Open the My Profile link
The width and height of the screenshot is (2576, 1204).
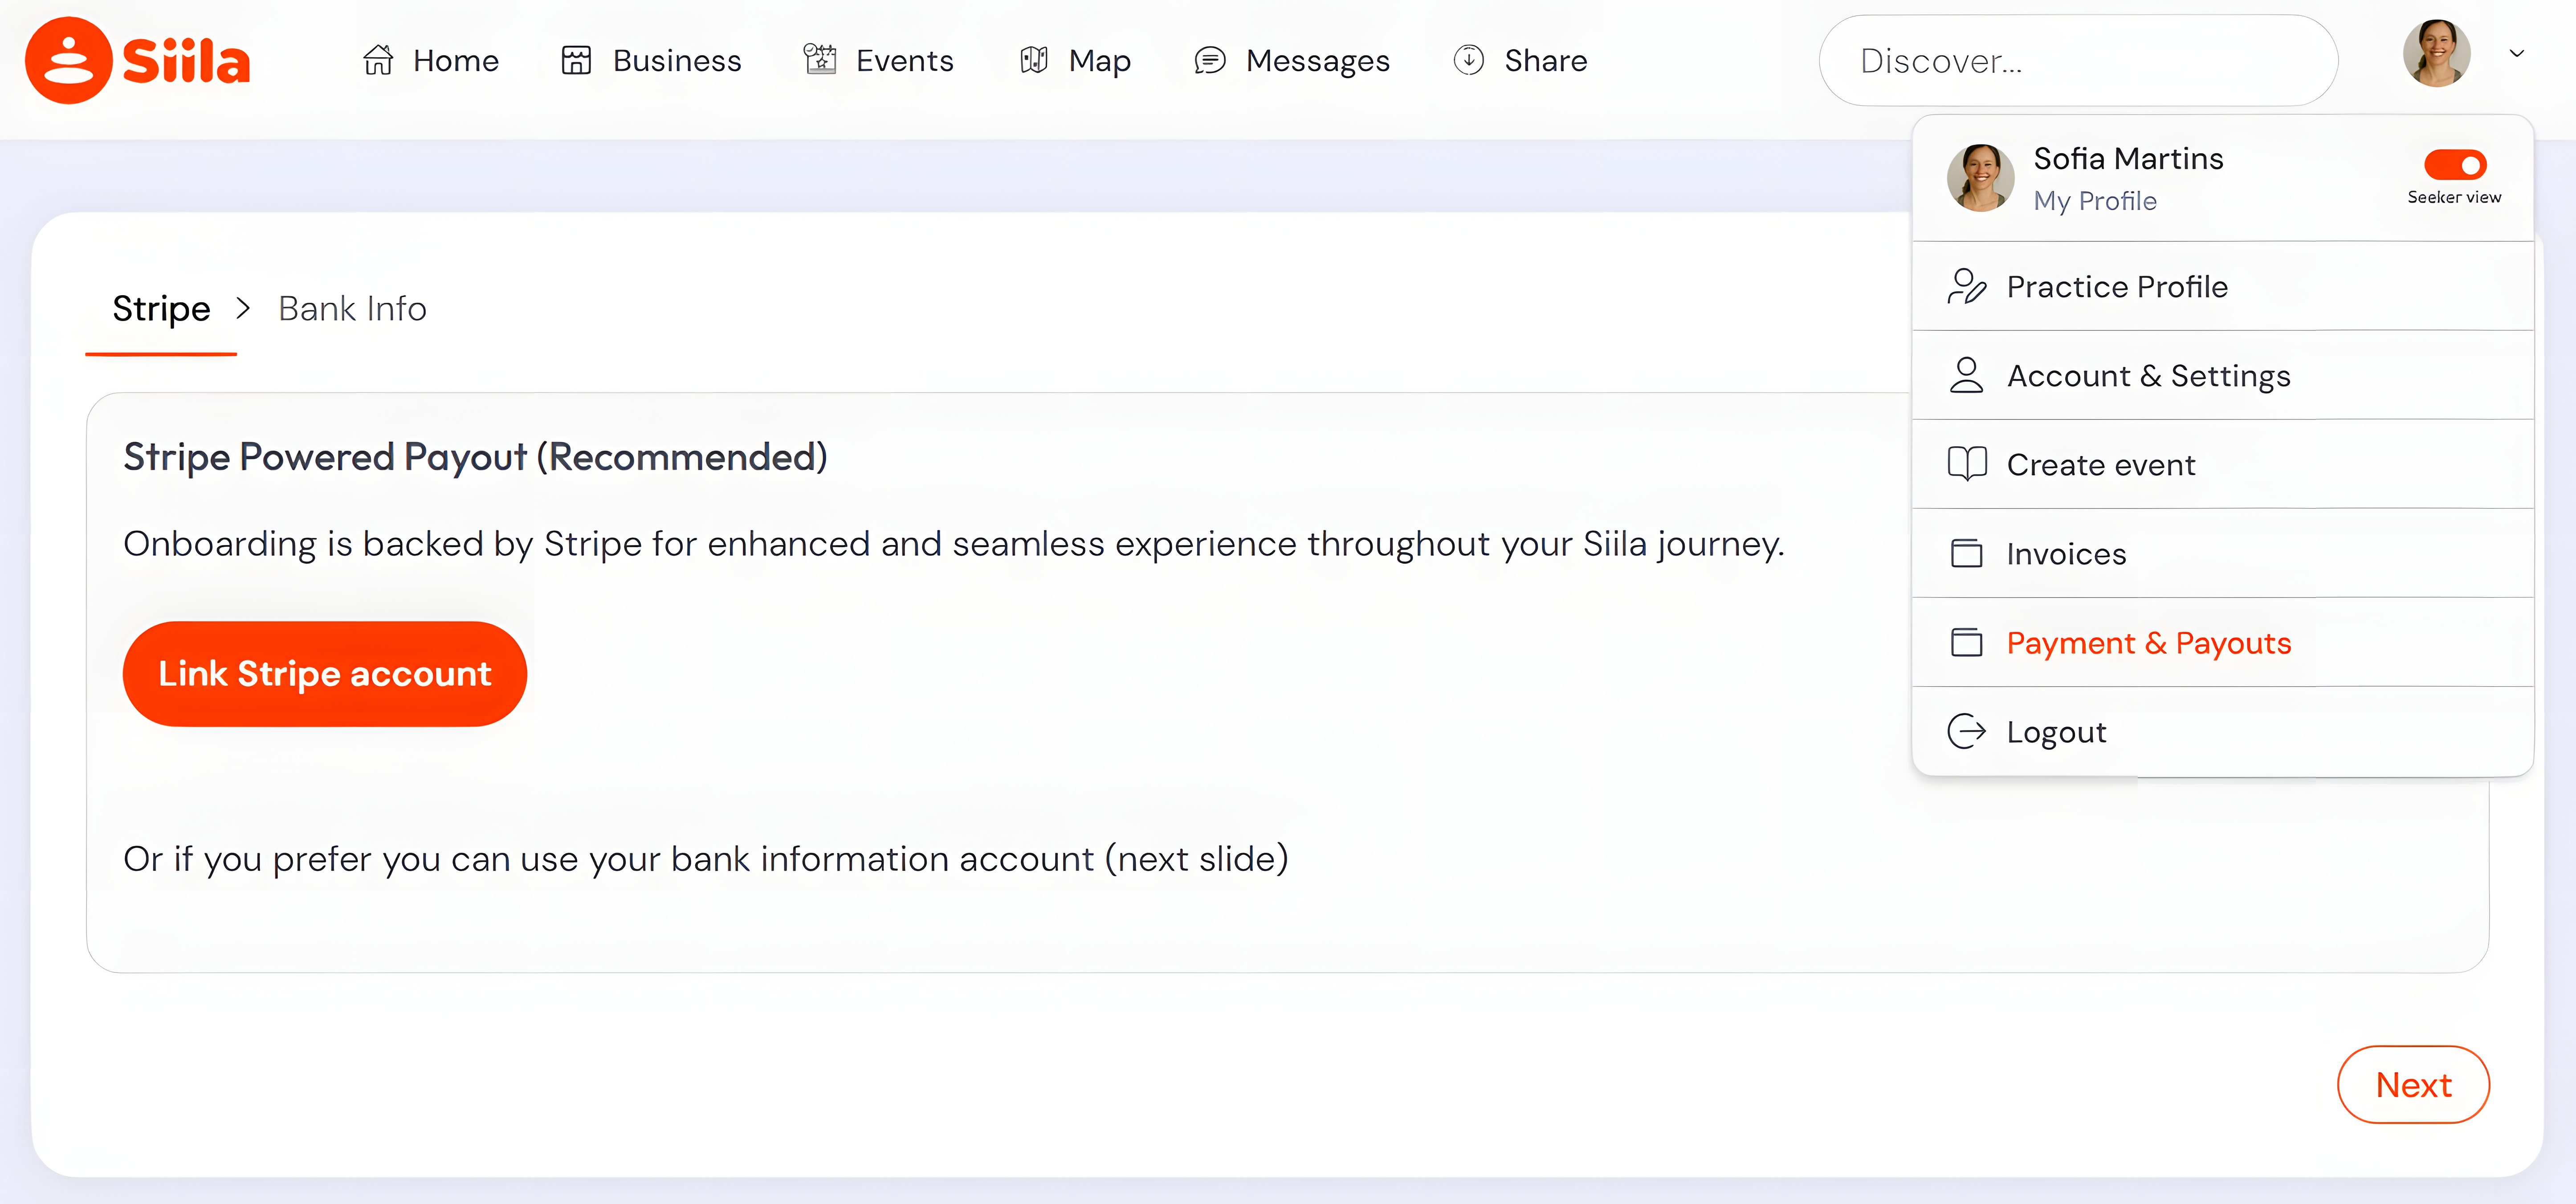pos(2094,201)
